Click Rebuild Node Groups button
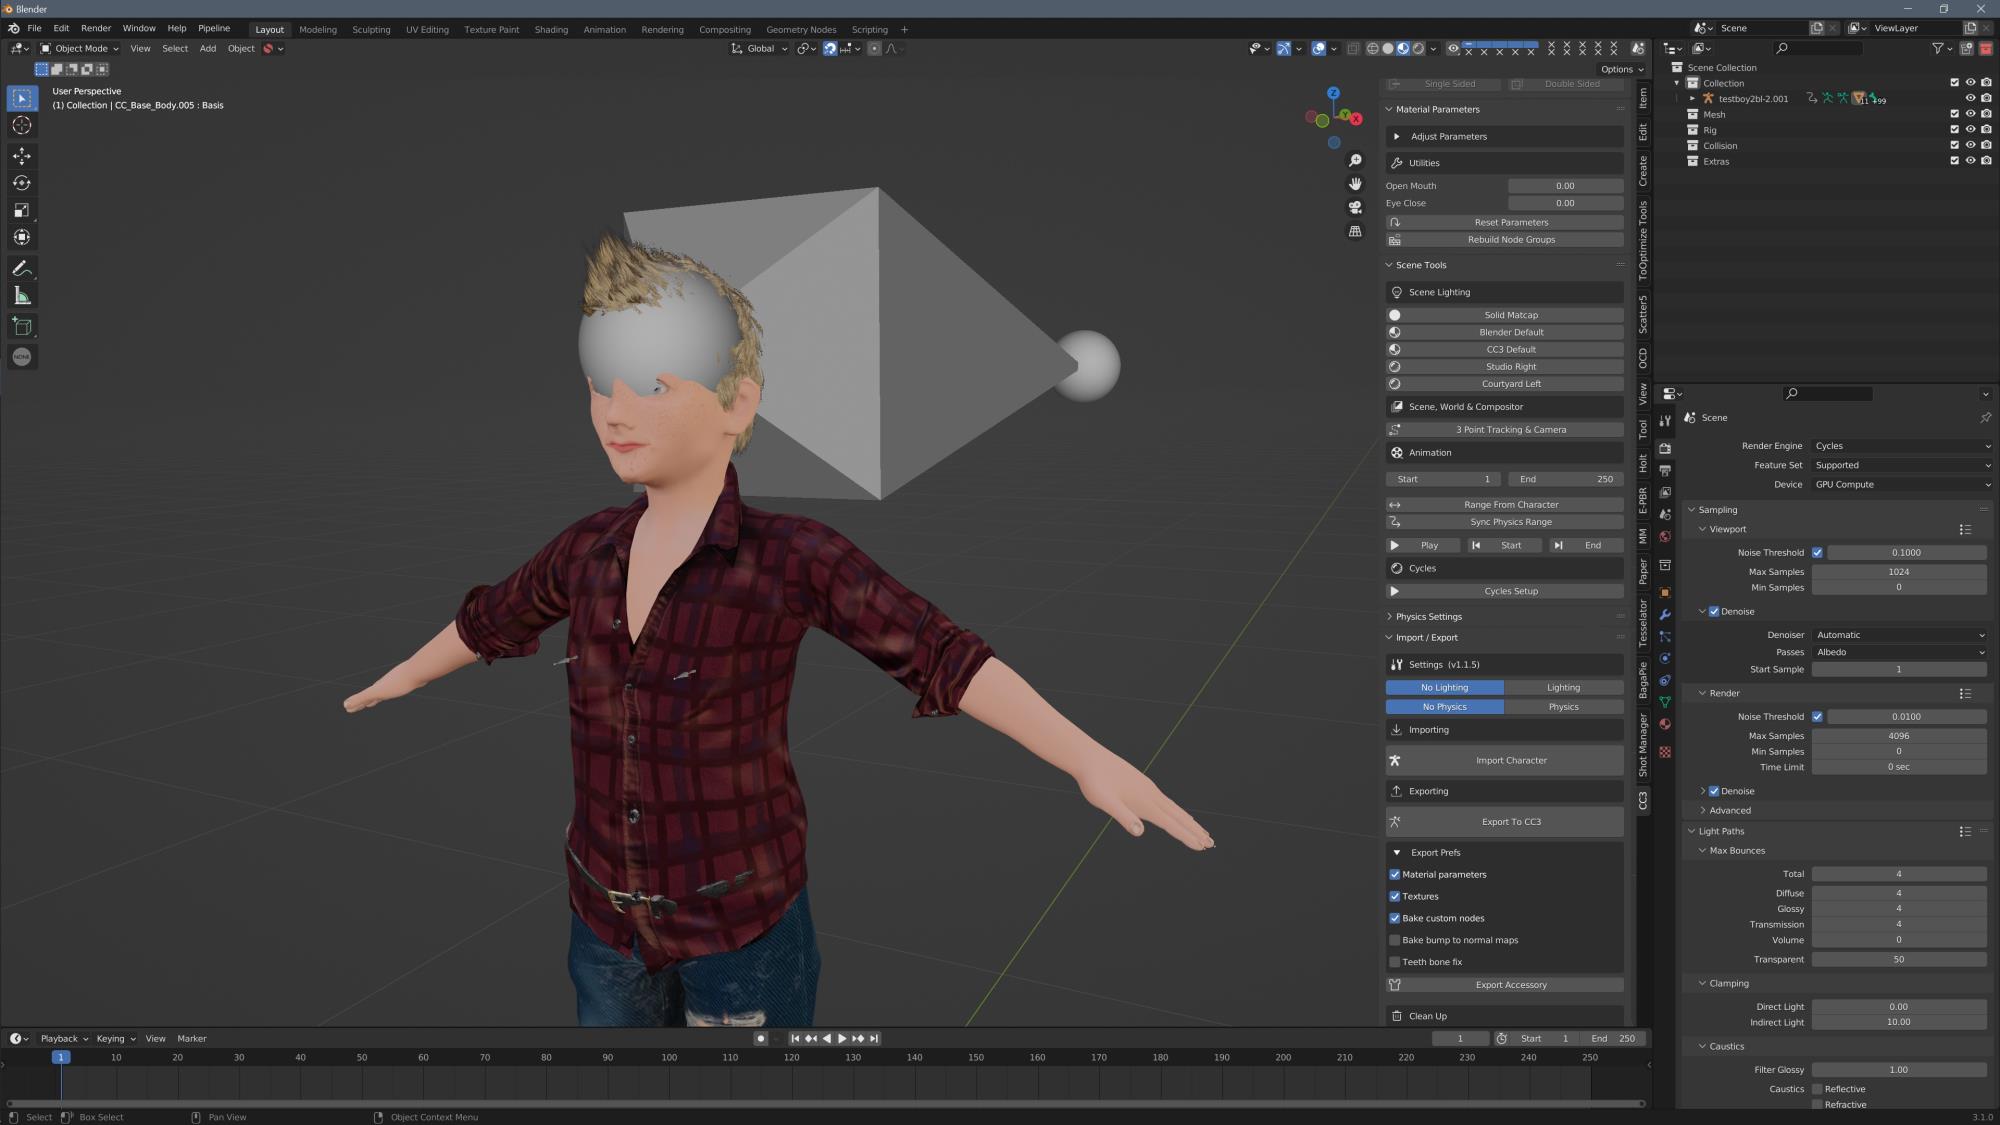Screen dimensions: 2000x1125 [x=1504, y=240]
